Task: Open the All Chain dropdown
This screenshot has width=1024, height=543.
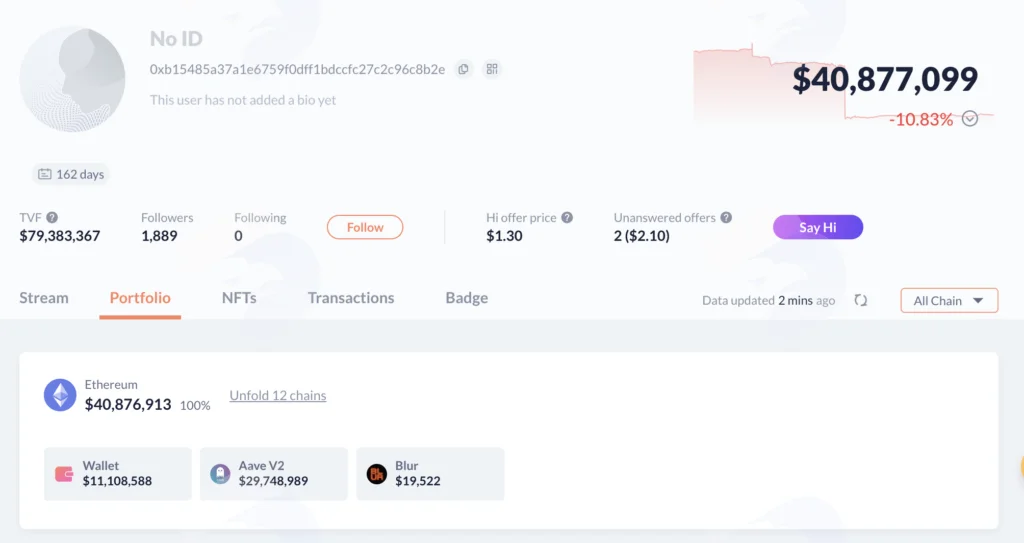Action: [x=949, y=301]
